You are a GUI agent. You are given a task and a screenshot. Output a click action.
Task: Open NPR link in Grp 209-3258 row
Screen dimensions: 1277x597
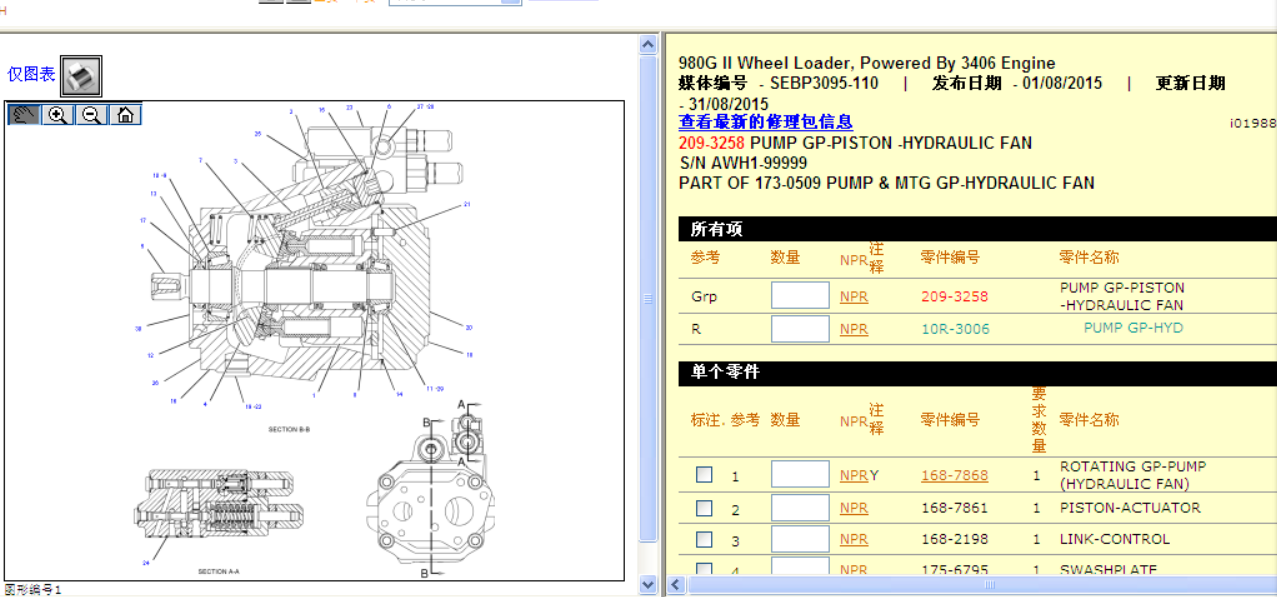coord(854,297)
